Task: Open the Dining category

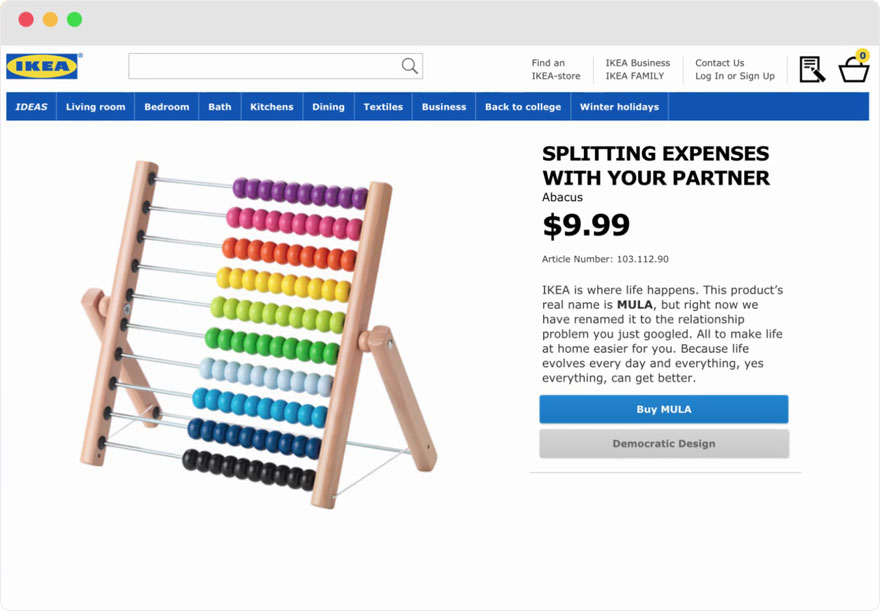Action: [328, 106]
